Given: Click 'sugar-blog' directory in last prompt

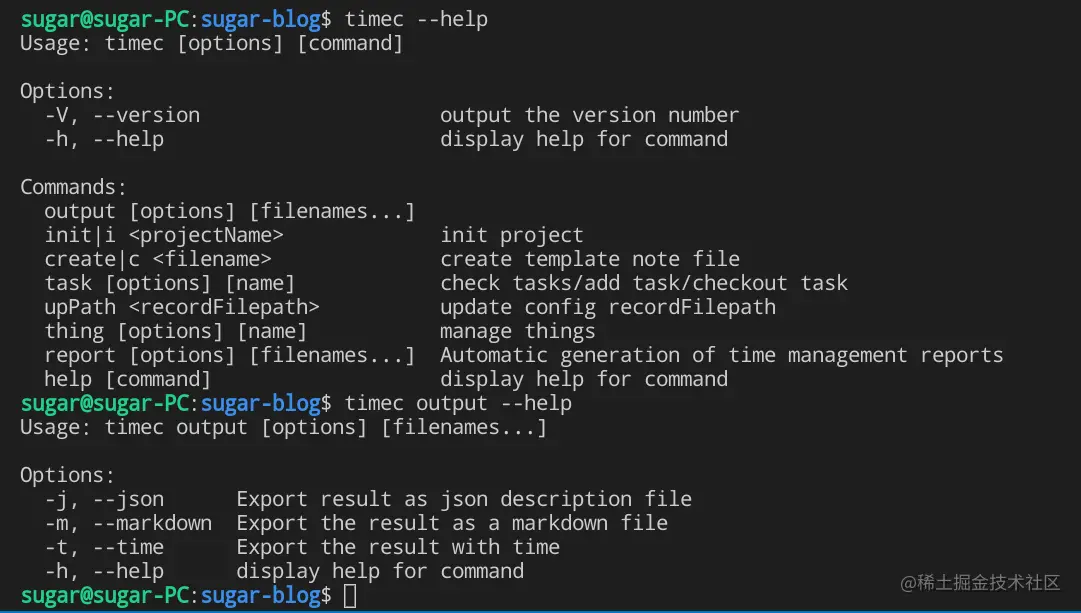Looking at the screenshot, I should (x=260, y=596).
